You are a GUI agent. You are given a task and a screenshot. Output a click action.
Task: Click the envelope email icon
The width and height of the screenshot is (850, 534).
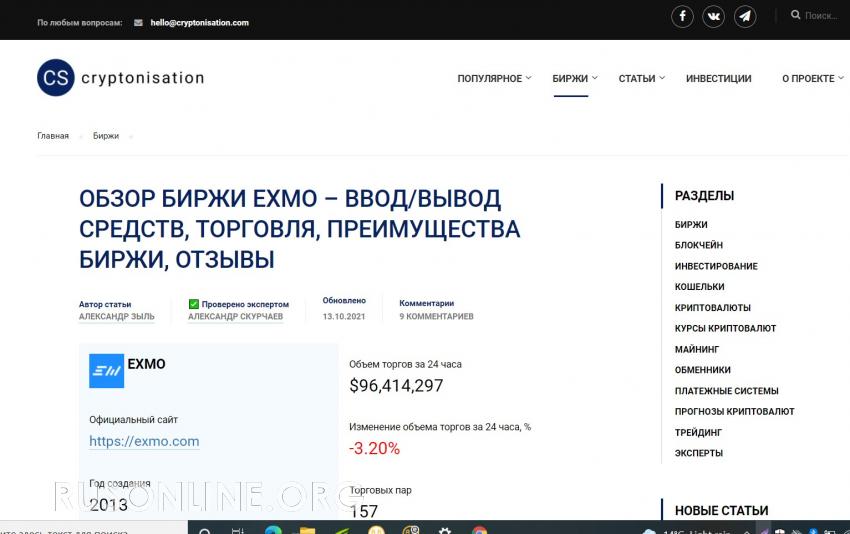point(138,23)
